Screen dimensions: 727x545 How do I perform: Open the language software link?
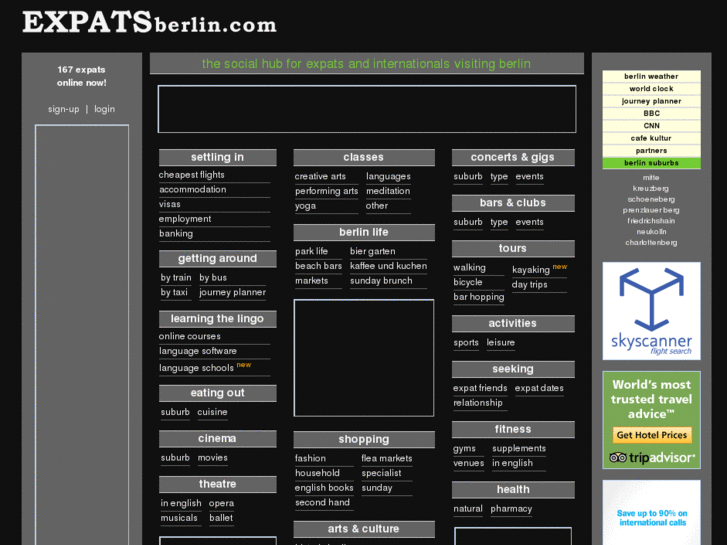click(198, 351)
